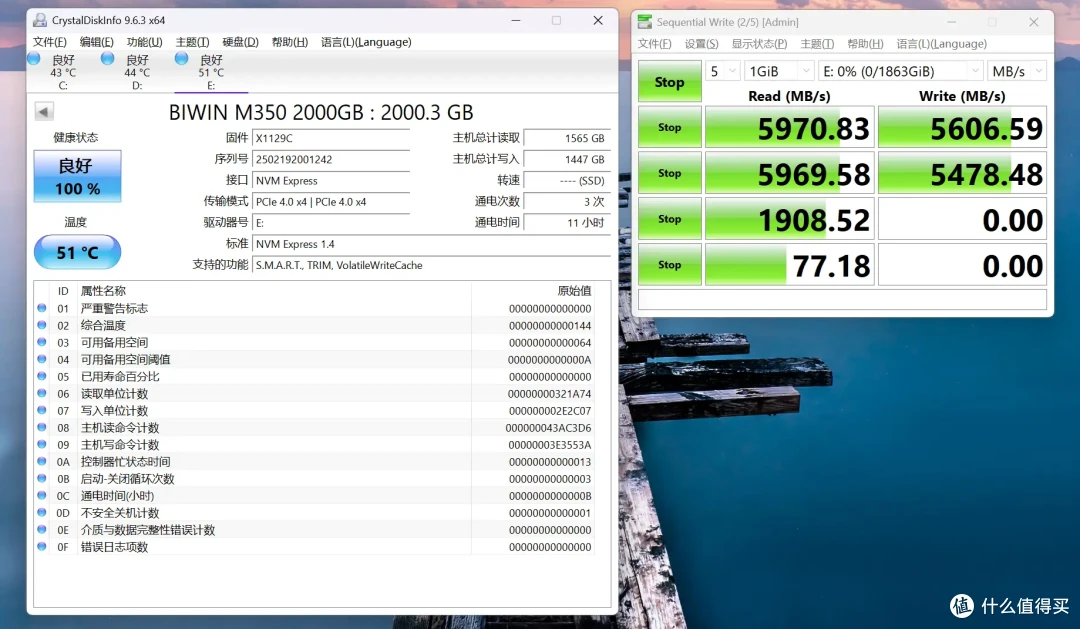Open the drive selector showing E: 0% (0/1863GiB)
Viewport: 1080px width, 629px height.
901,71
